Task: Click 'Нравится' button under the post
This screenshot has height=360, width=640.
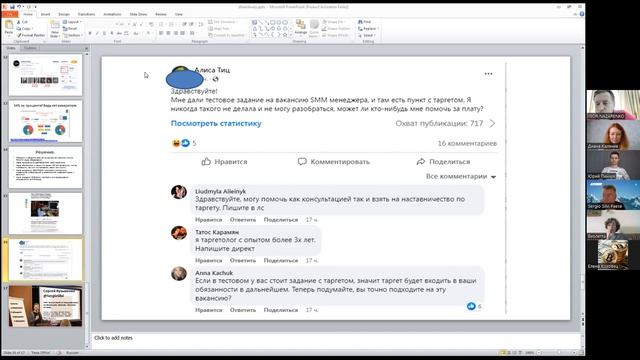Action: (224, 162)
